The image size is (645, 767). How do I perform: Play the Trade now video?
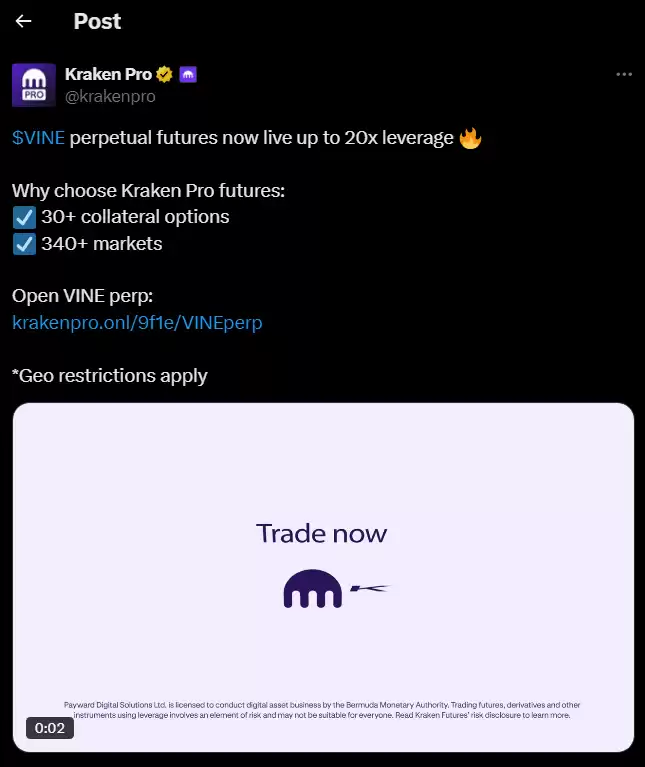coord(323,577)
